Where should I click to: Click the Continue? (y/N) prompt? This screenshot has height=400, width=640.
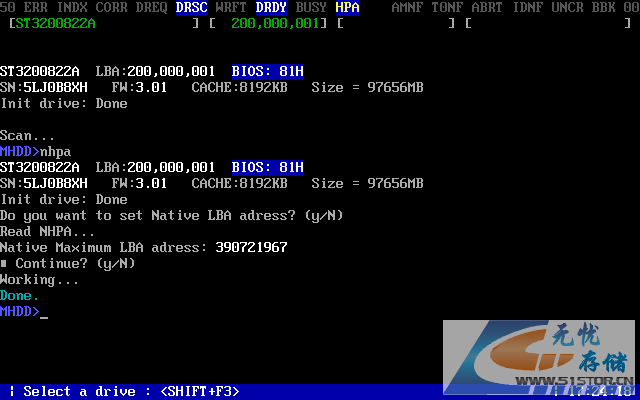[x=75, y=263]
